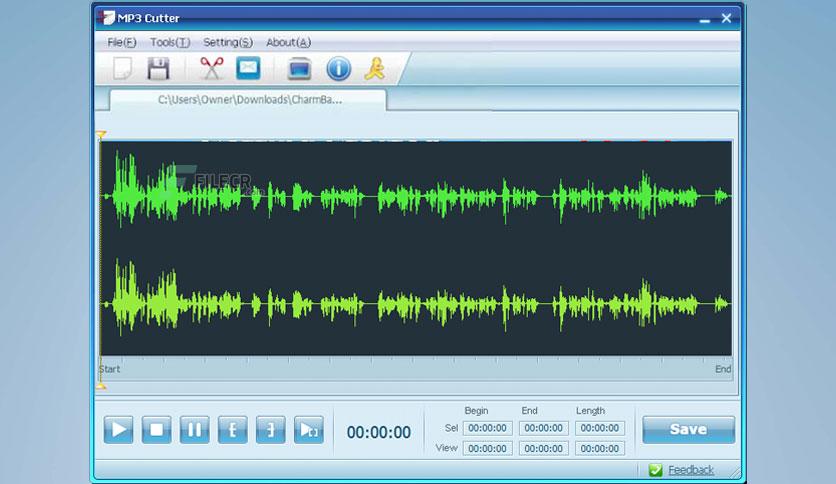Click the timeline ruler between Start and End

[416, 368]
